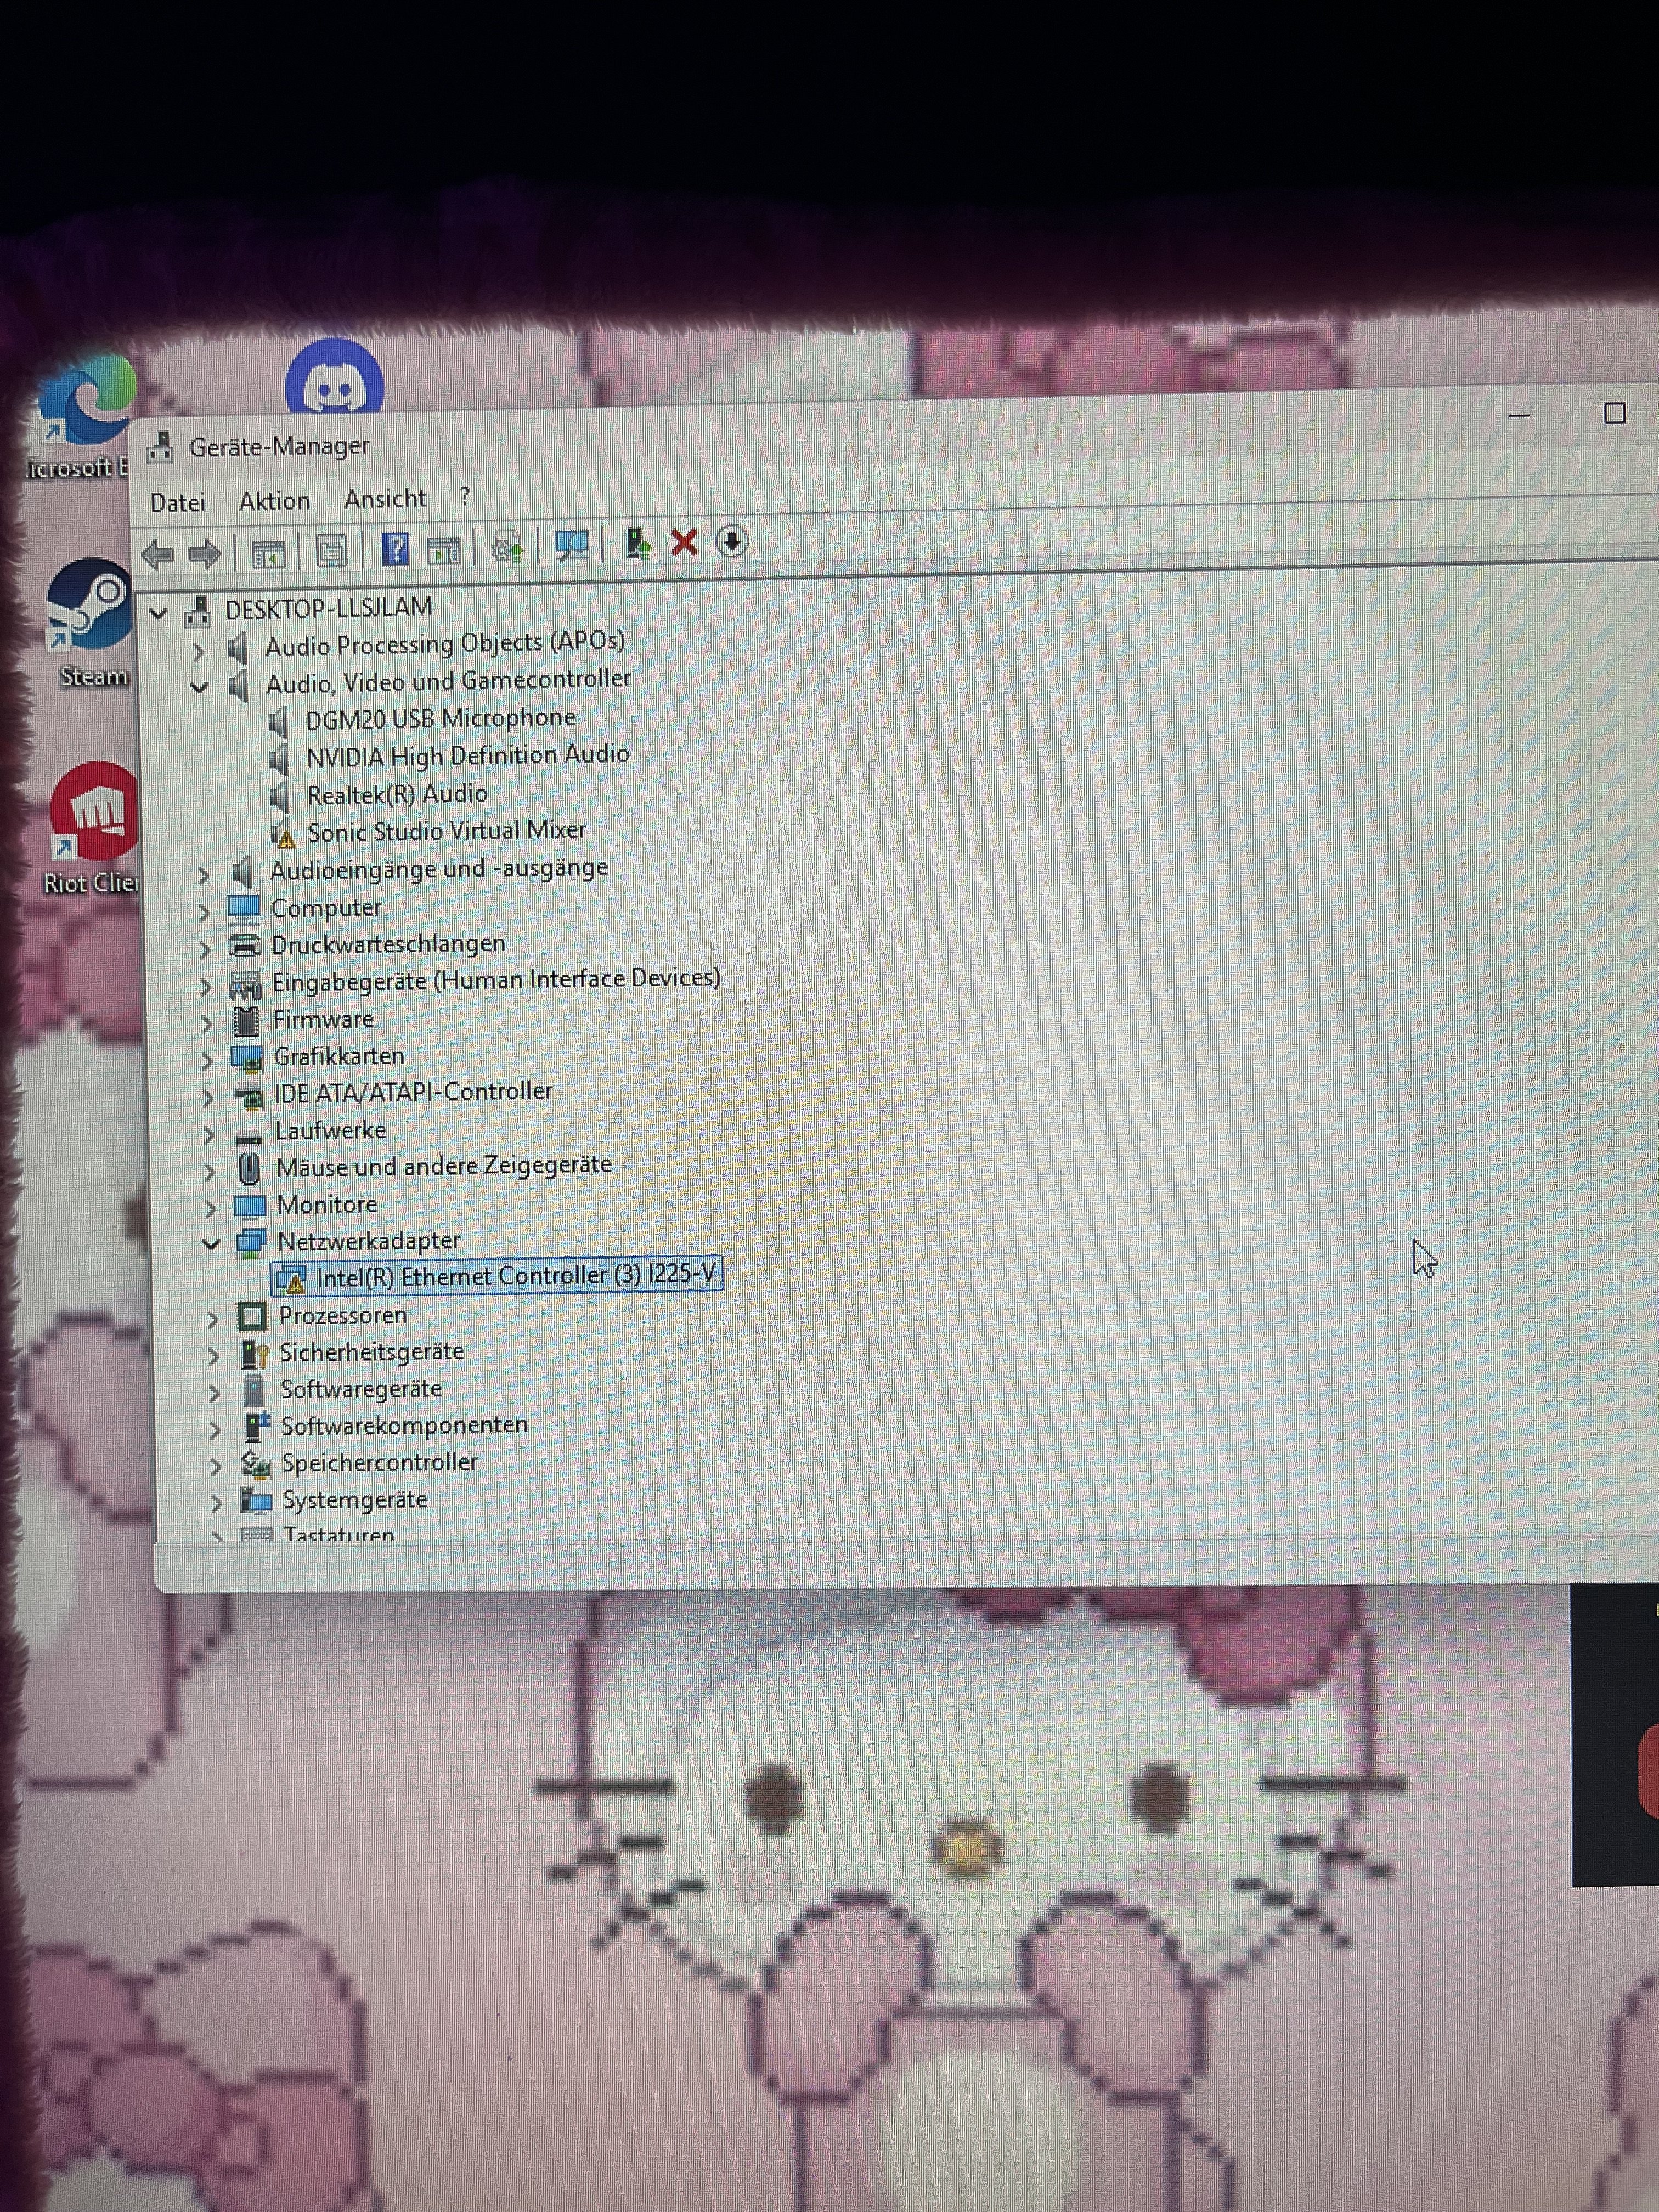Open the Ansicht menu
Screen dimensions: 1659x2212
pyautogui.click(x=385, y=499)
